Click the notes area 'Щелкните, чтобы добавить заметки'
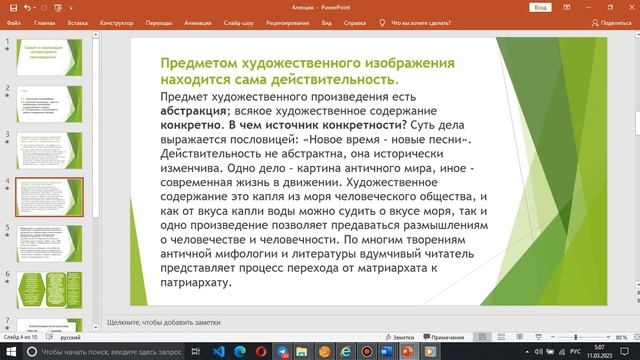640x360 pixels. [x=164, y=322]
